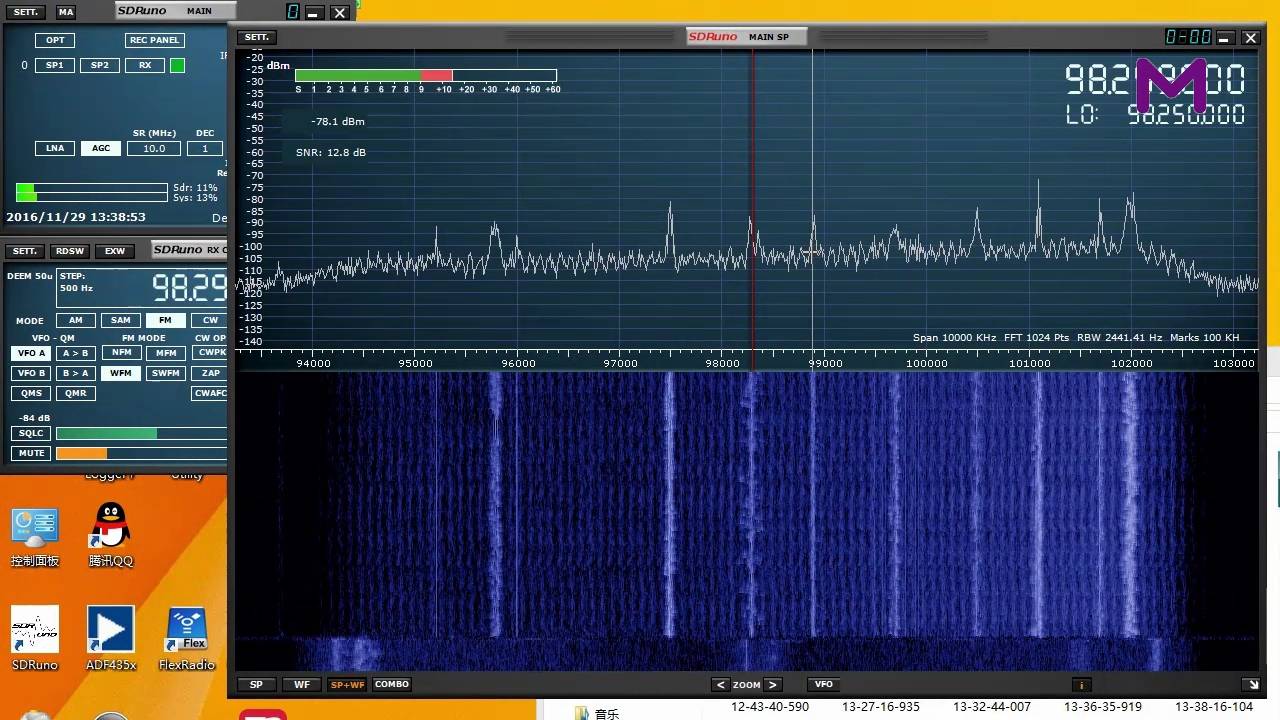Viewport: 1280px width, 720px height.
Task: Select VFO A
Action: 30,353
